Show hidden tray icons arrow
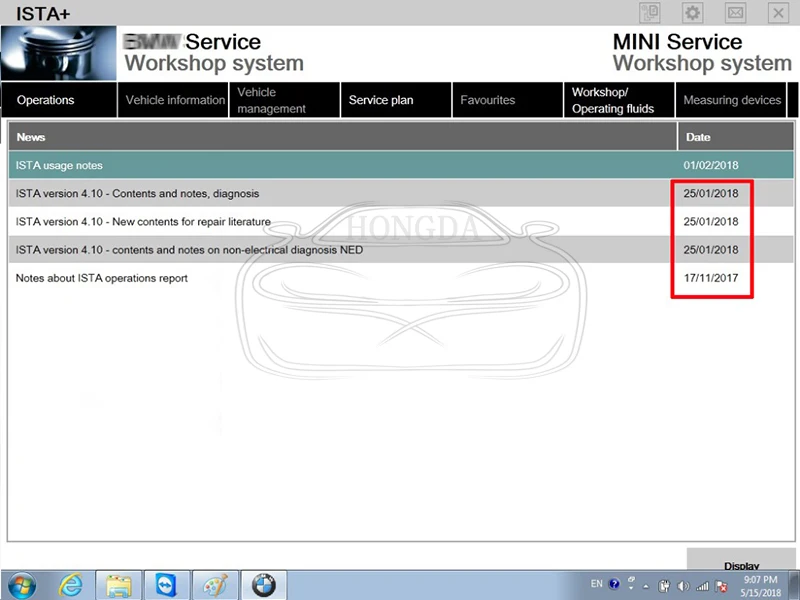 [646, 586]
